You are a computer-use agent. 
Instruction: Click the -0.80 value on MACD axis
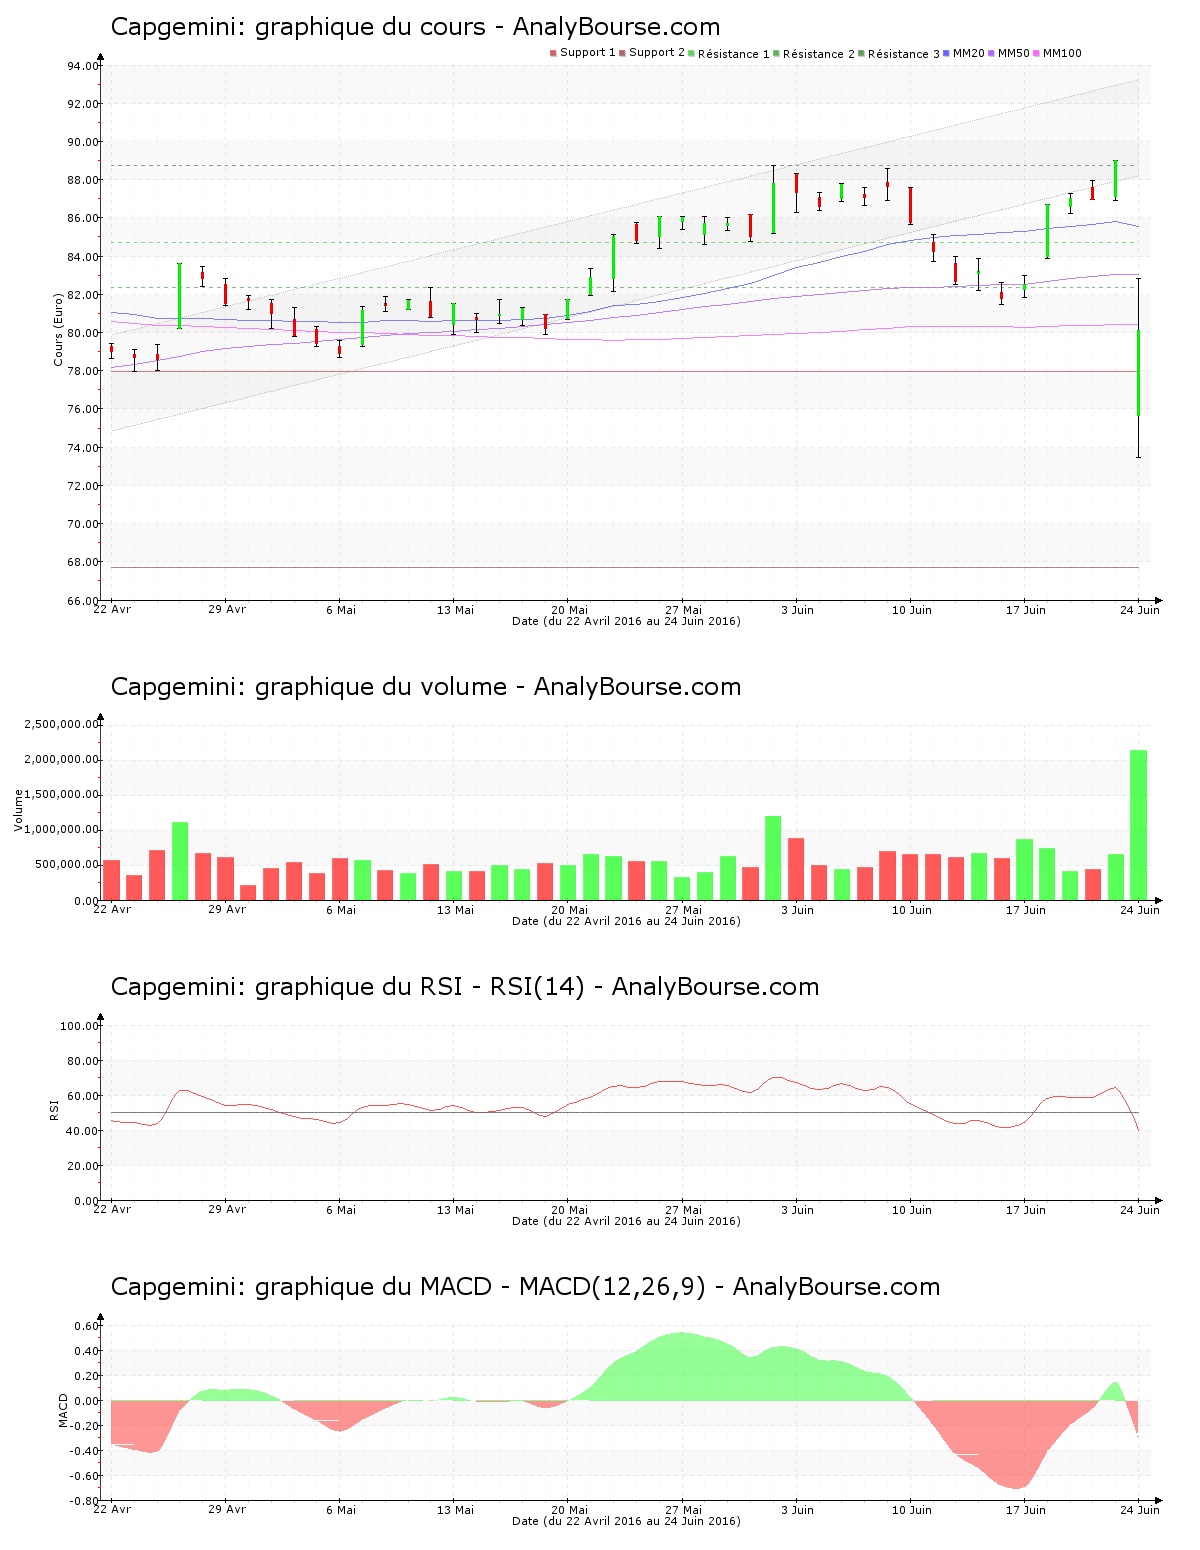(x=81, y=1501)
